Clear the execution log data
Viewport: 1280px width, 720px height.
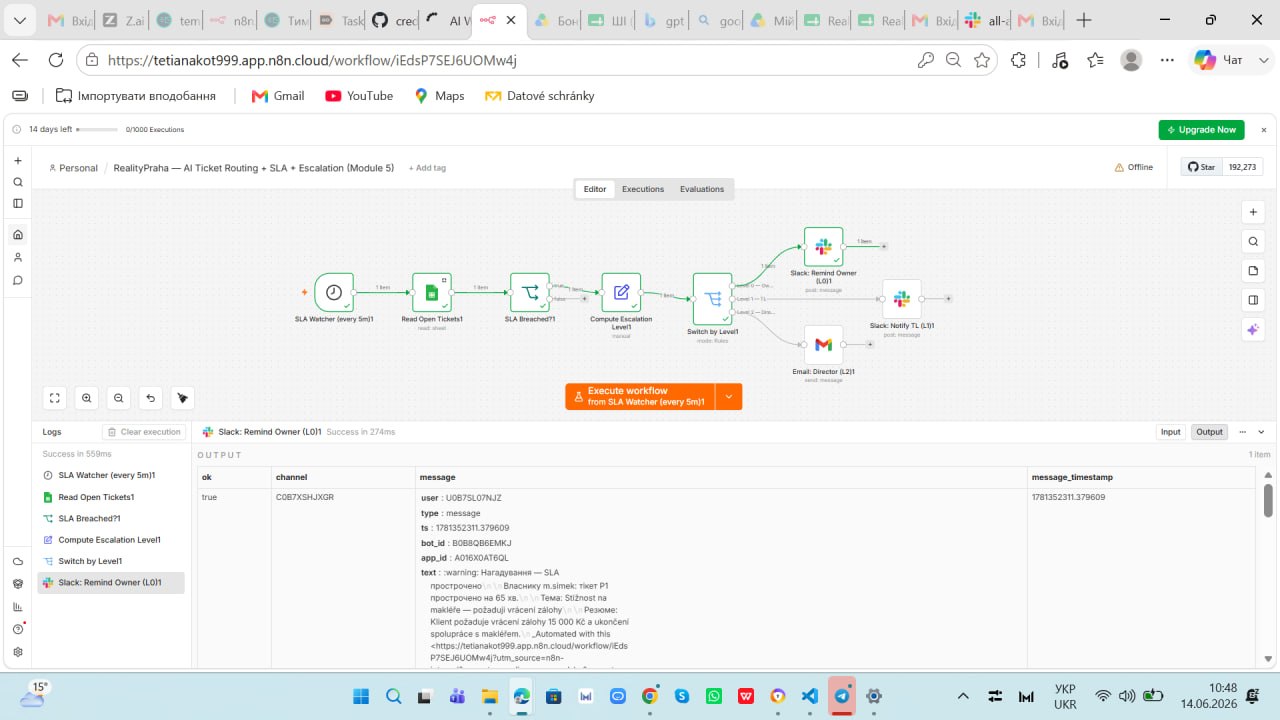coord(144,432)
